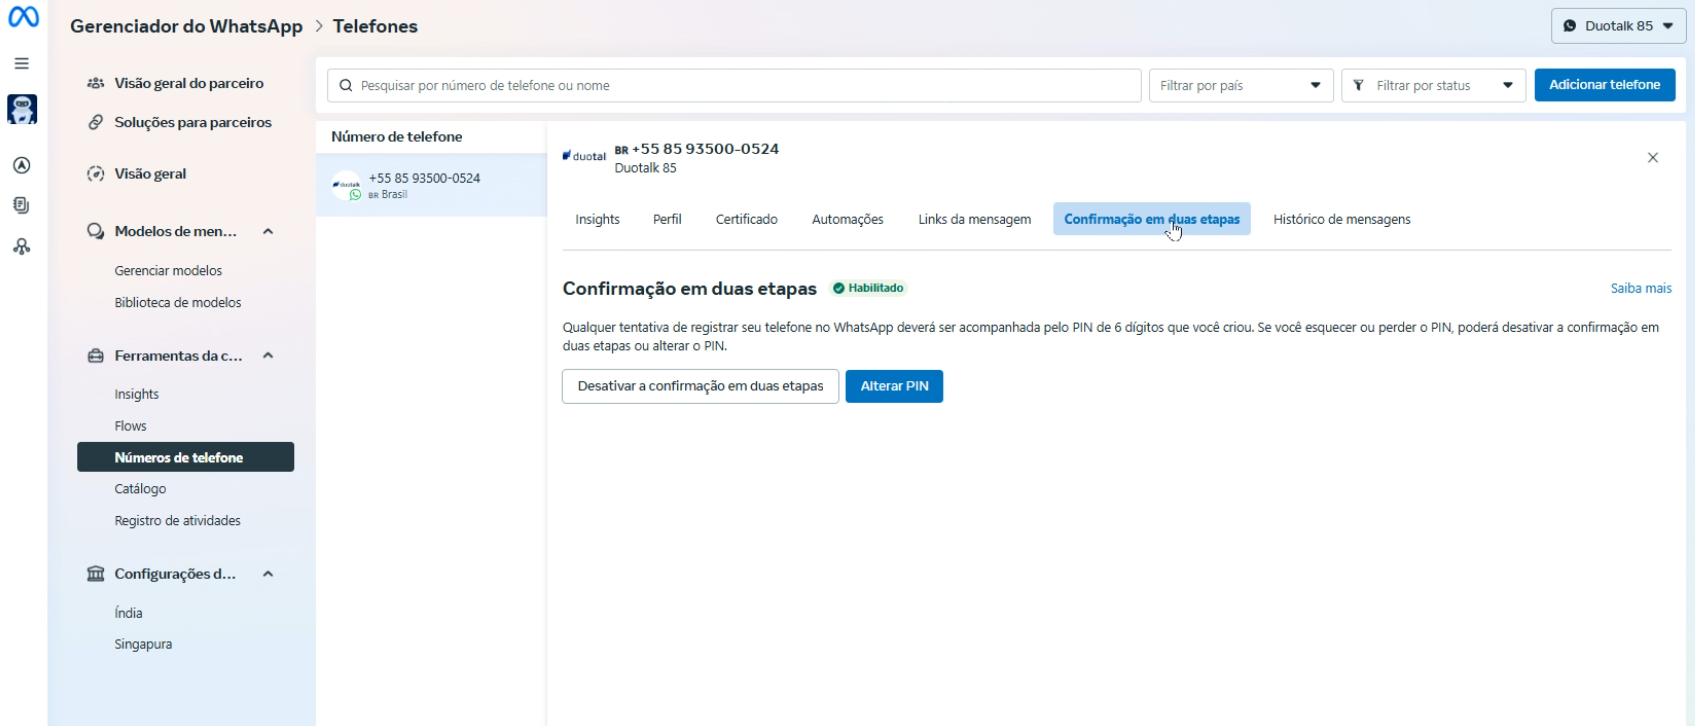Screen dimensions: 1695x726
Task: Open the connected-nodes icon in left rail
Action: [x=21, y=246]
